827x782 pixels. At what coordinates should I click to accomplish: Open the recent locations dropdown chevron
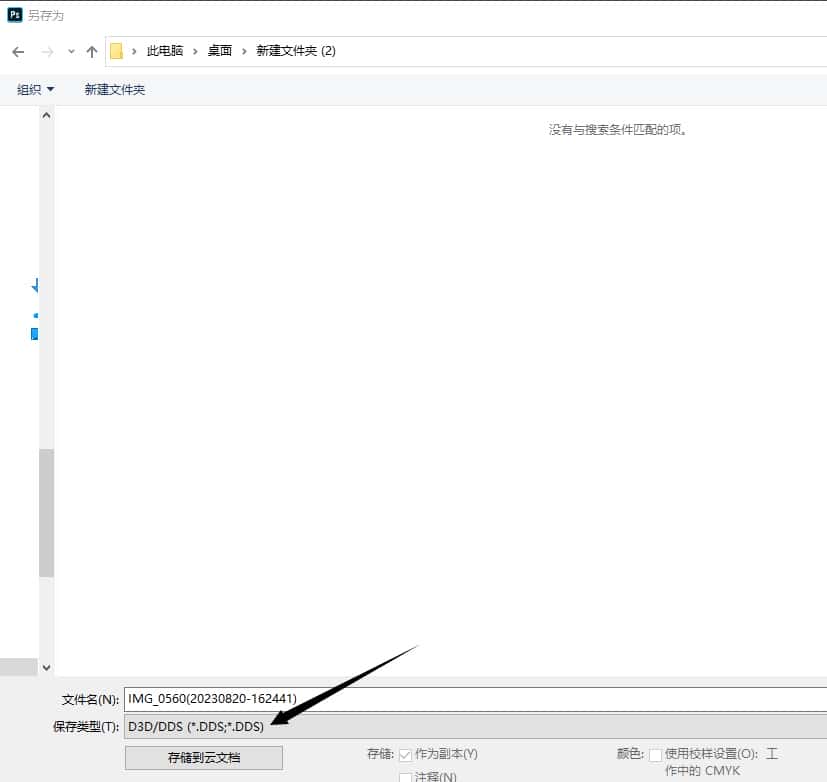tap(71, 52)
